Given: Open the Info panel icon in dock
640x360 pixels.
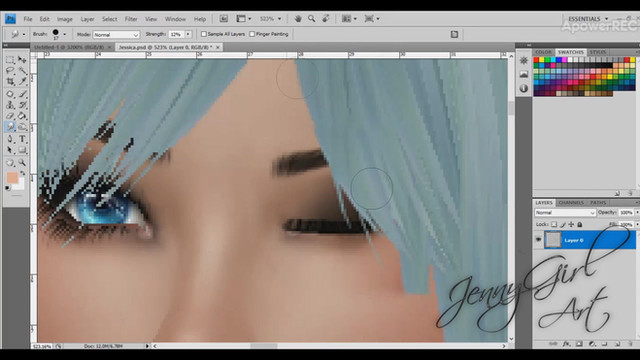Looking at the screenshot, I should [x=524, y=88].
